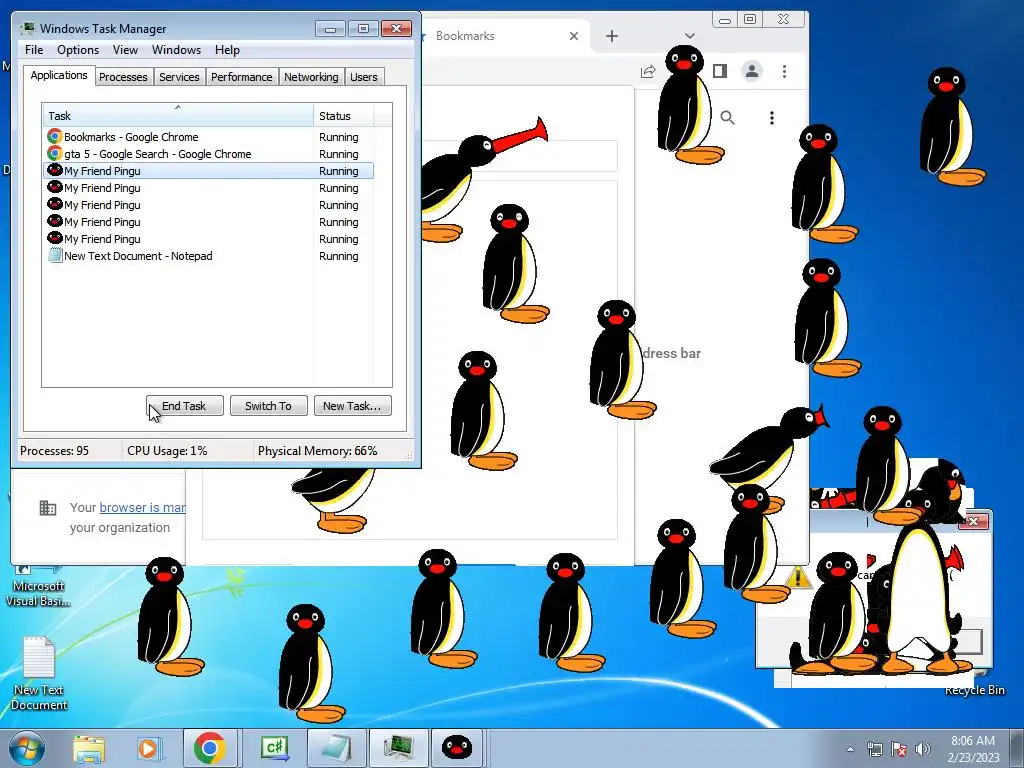Open the 'browser is managed' link in Chrome

(142, 507)
